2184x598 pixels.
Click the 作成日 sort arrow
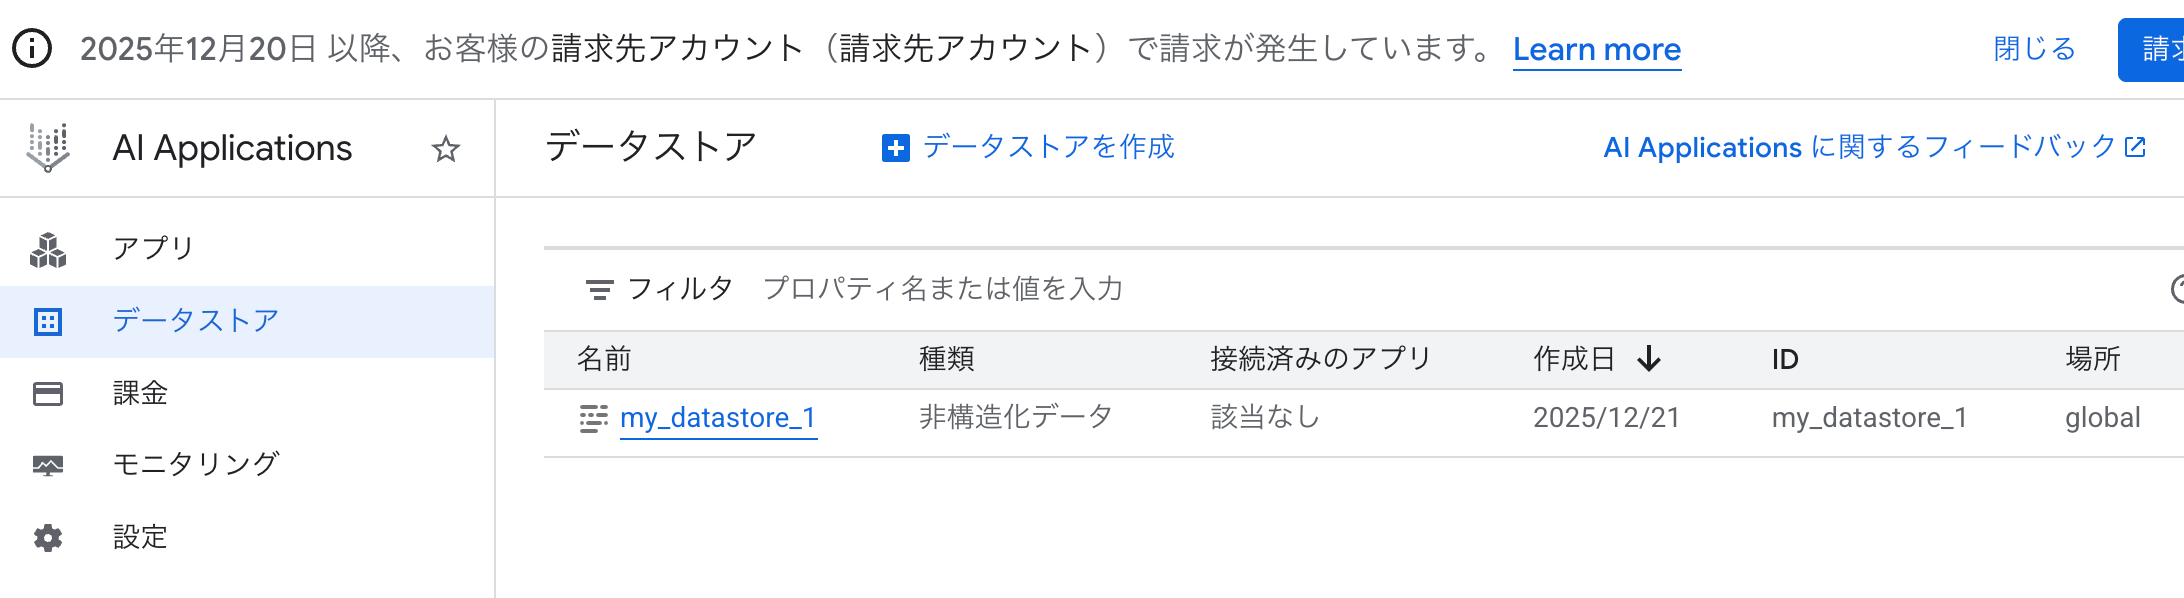(x=1651, y=359)
